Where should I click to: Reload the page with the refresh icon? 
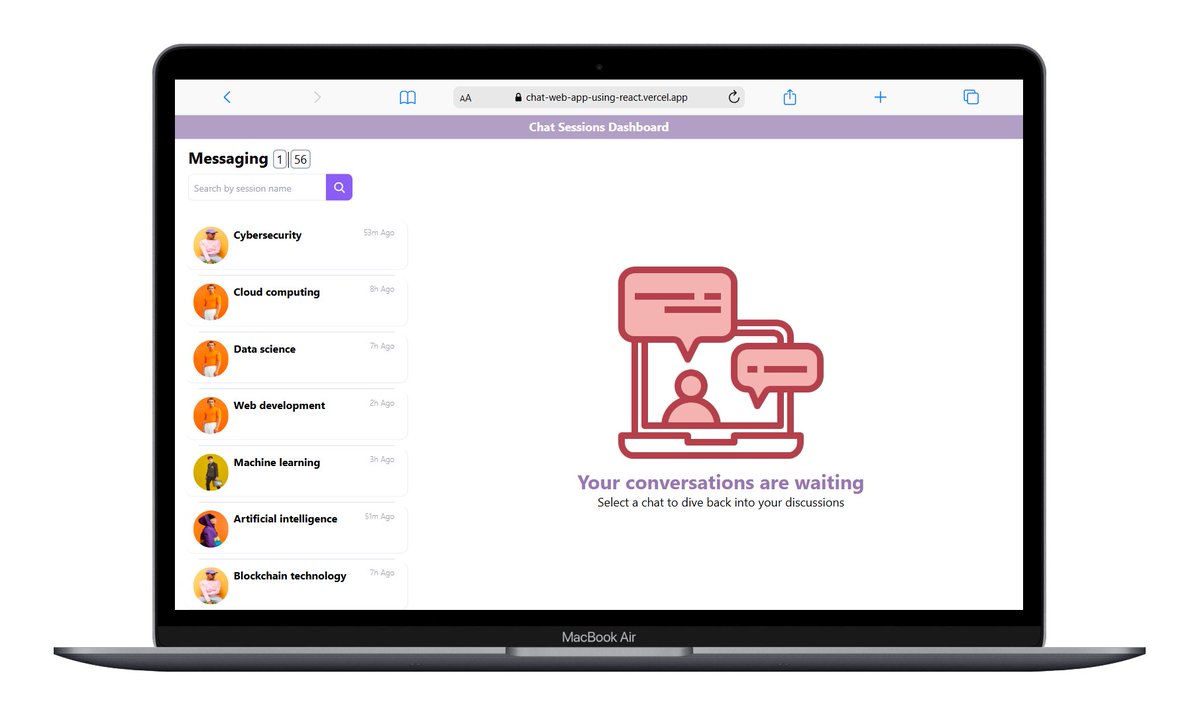click(733, 97)
